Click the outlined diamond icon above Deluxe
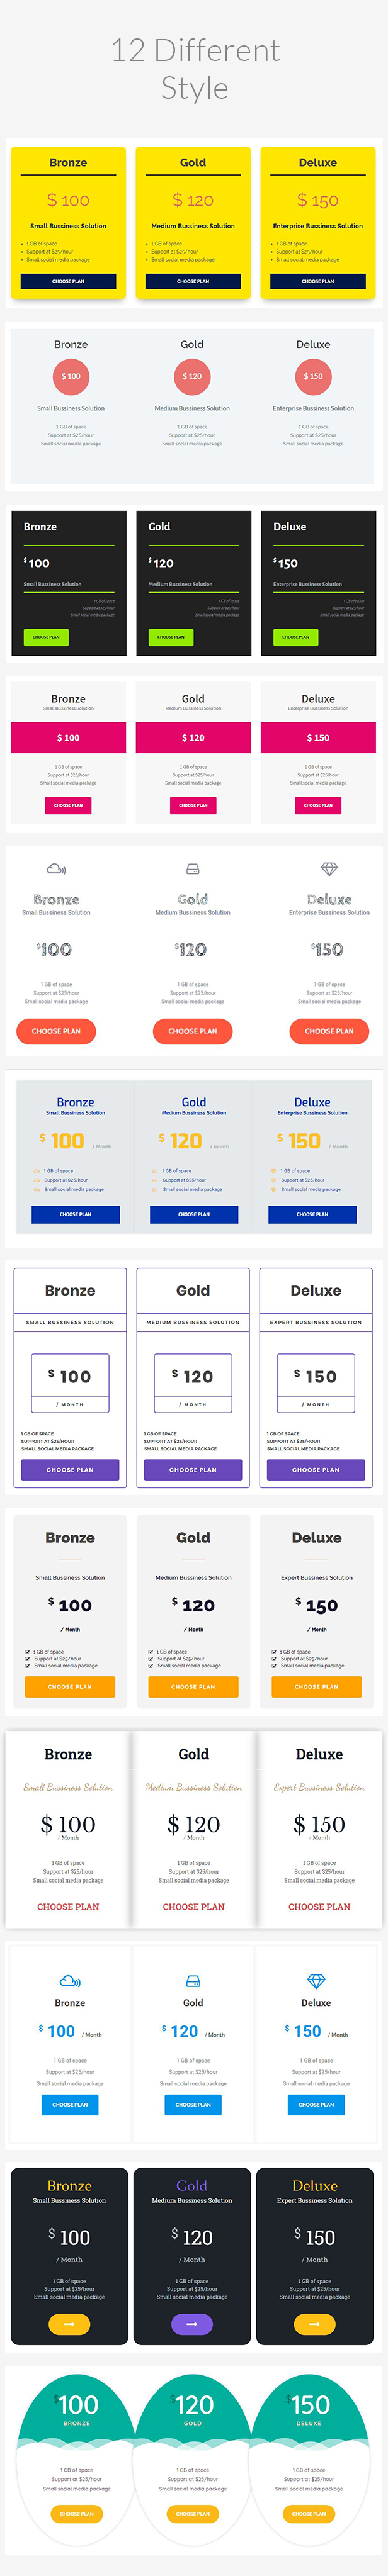The image size is (388, 2576). pos(329,868)
